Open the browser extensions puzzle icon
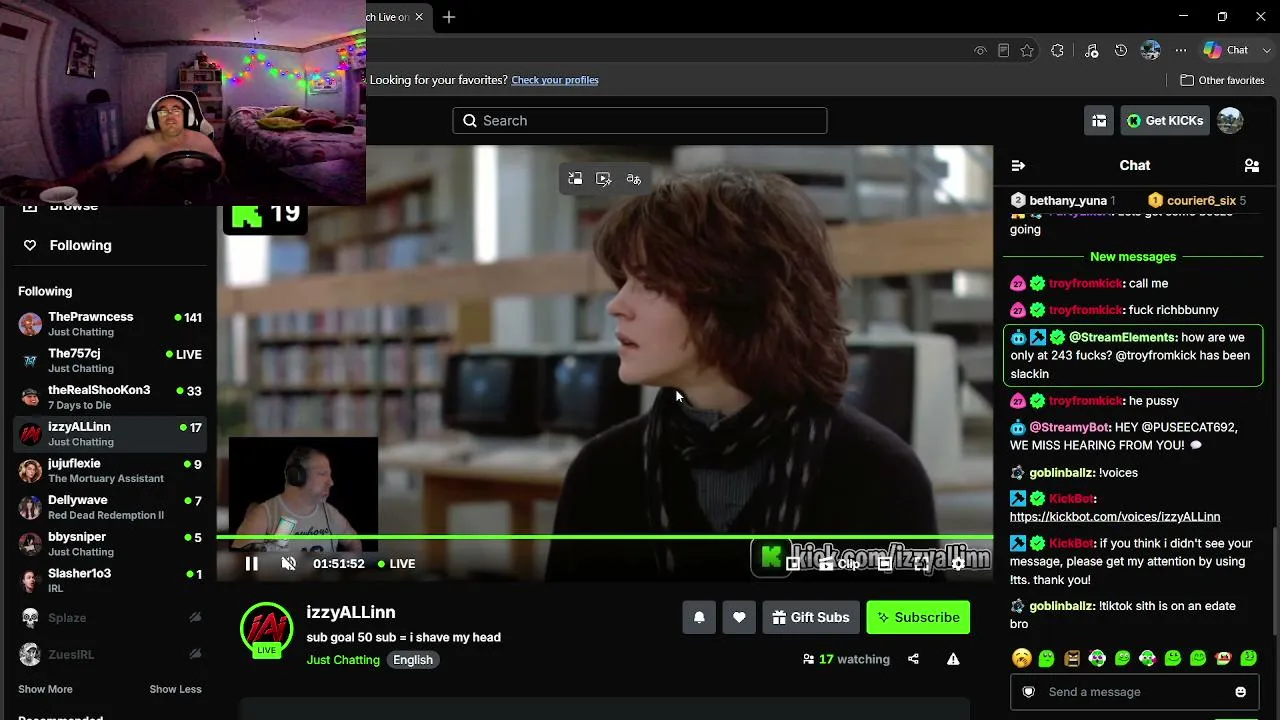Viewport: 1280px width, 720px height. pos(1057,50)
